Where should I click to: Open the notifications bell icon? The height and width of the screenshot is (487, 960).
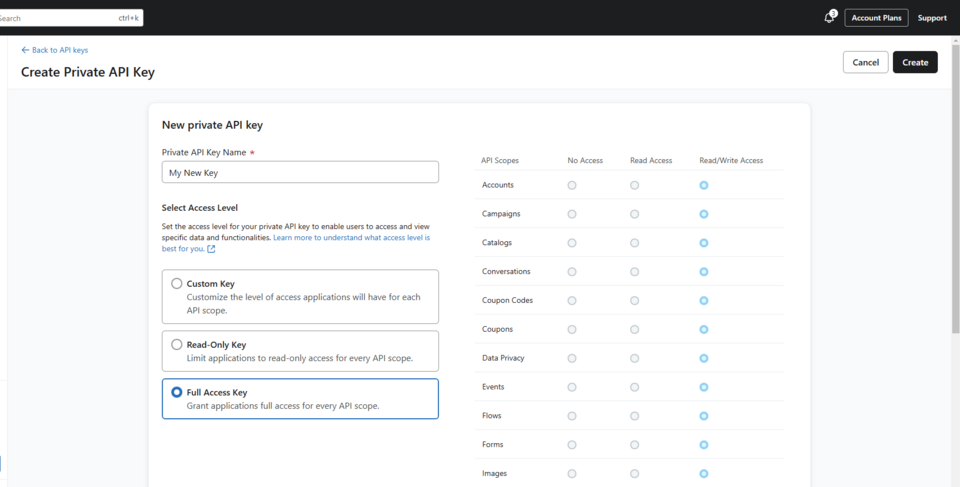829,17
